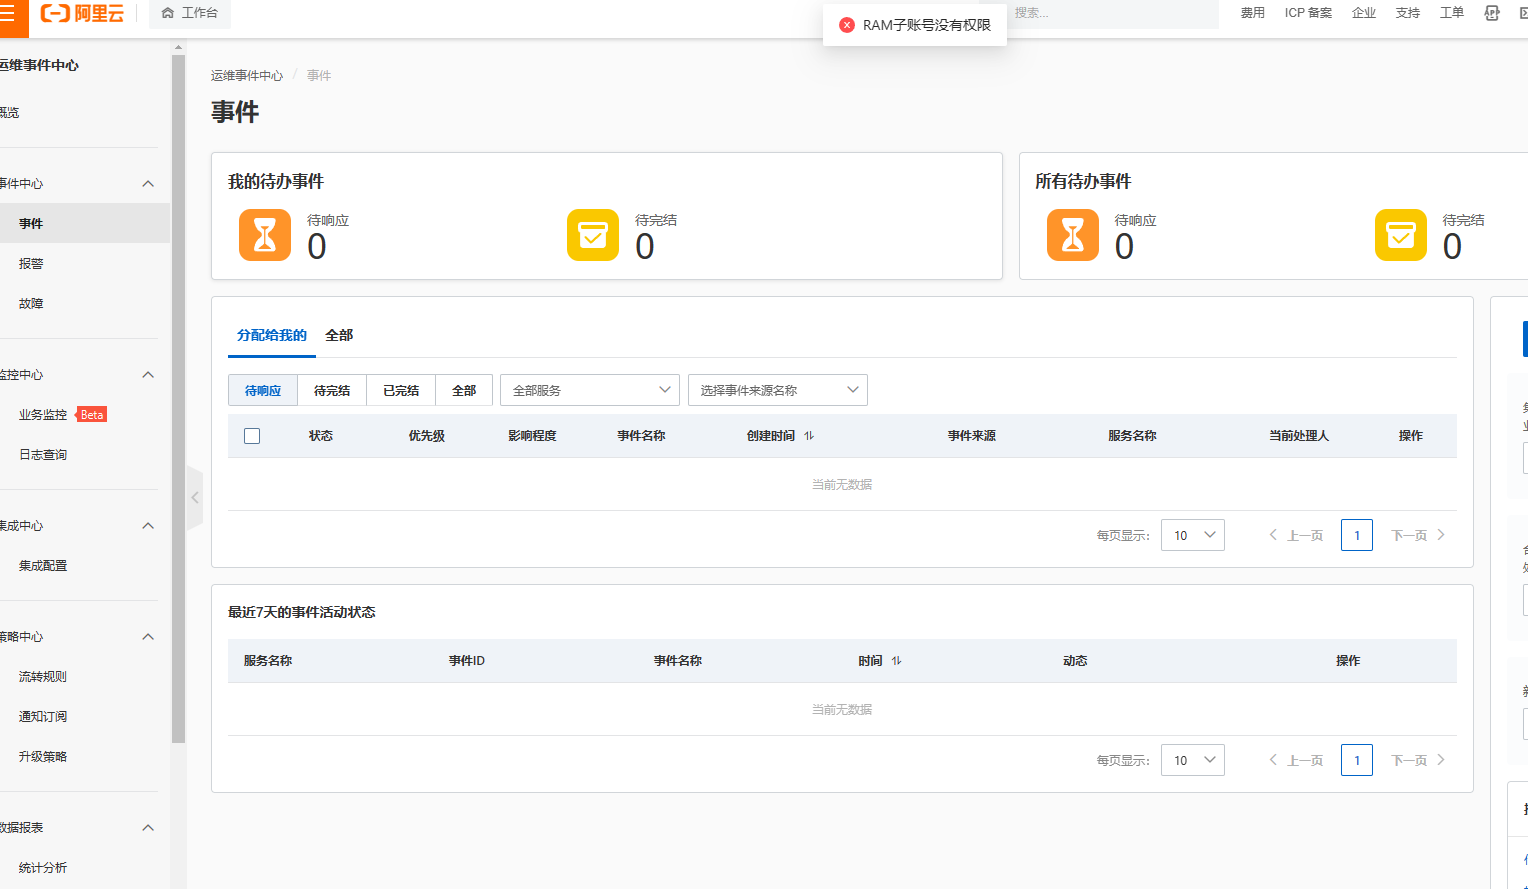Tick the select-all checkbox in events table
The height and width of the screenshot is (889, 1528).
pyautogui.click(x=252, y=436)
